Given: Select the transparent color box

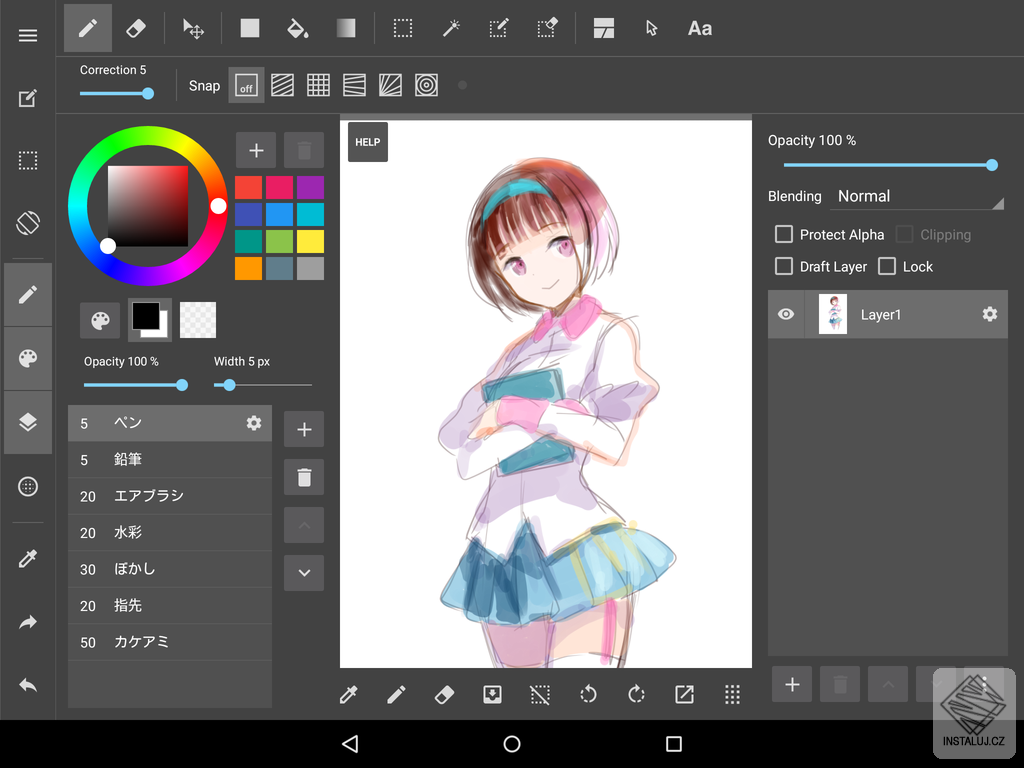Looking at the screenshot, I should 198,320.
